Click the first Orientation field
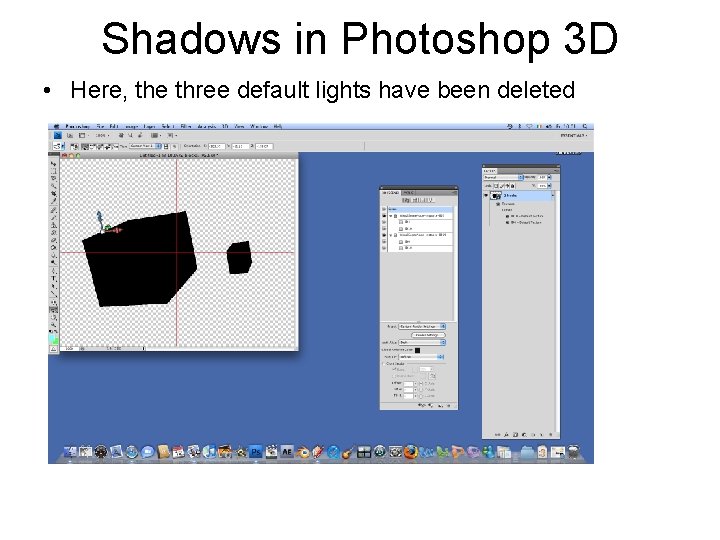This screenshot has height=540, width=720. click(x=216, y=146)
